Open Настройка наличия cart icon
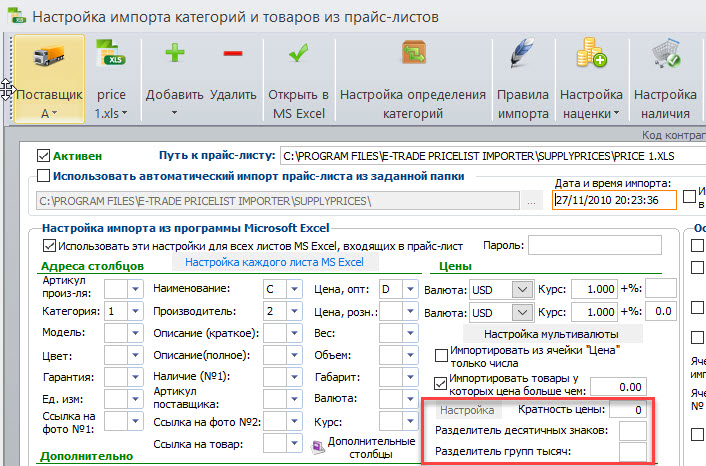 coord(665,53)
